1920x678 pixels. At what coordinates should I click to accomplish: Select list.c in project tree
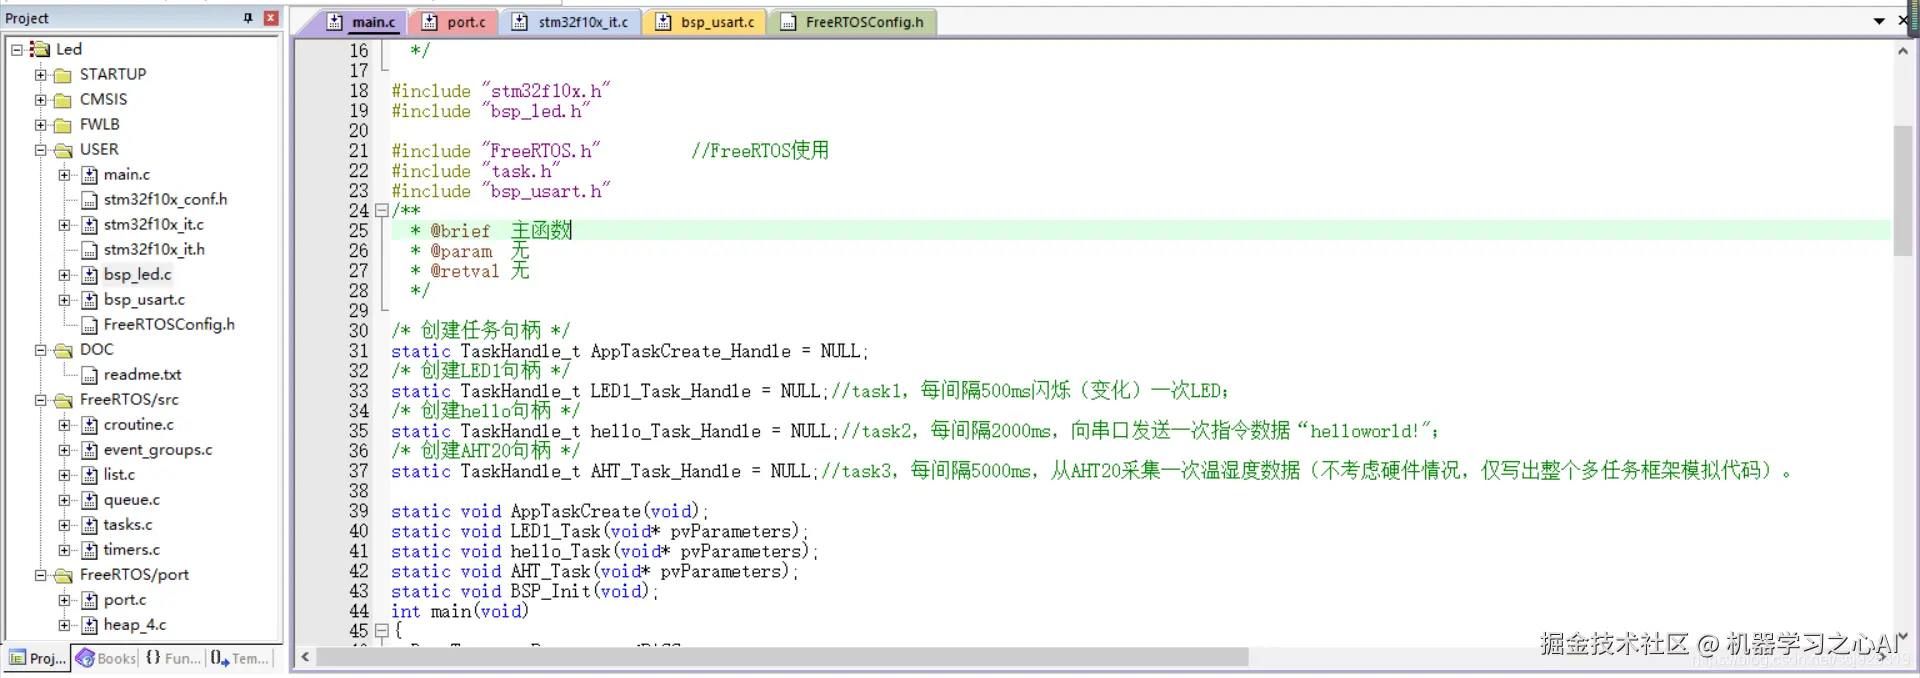[119, 474]
